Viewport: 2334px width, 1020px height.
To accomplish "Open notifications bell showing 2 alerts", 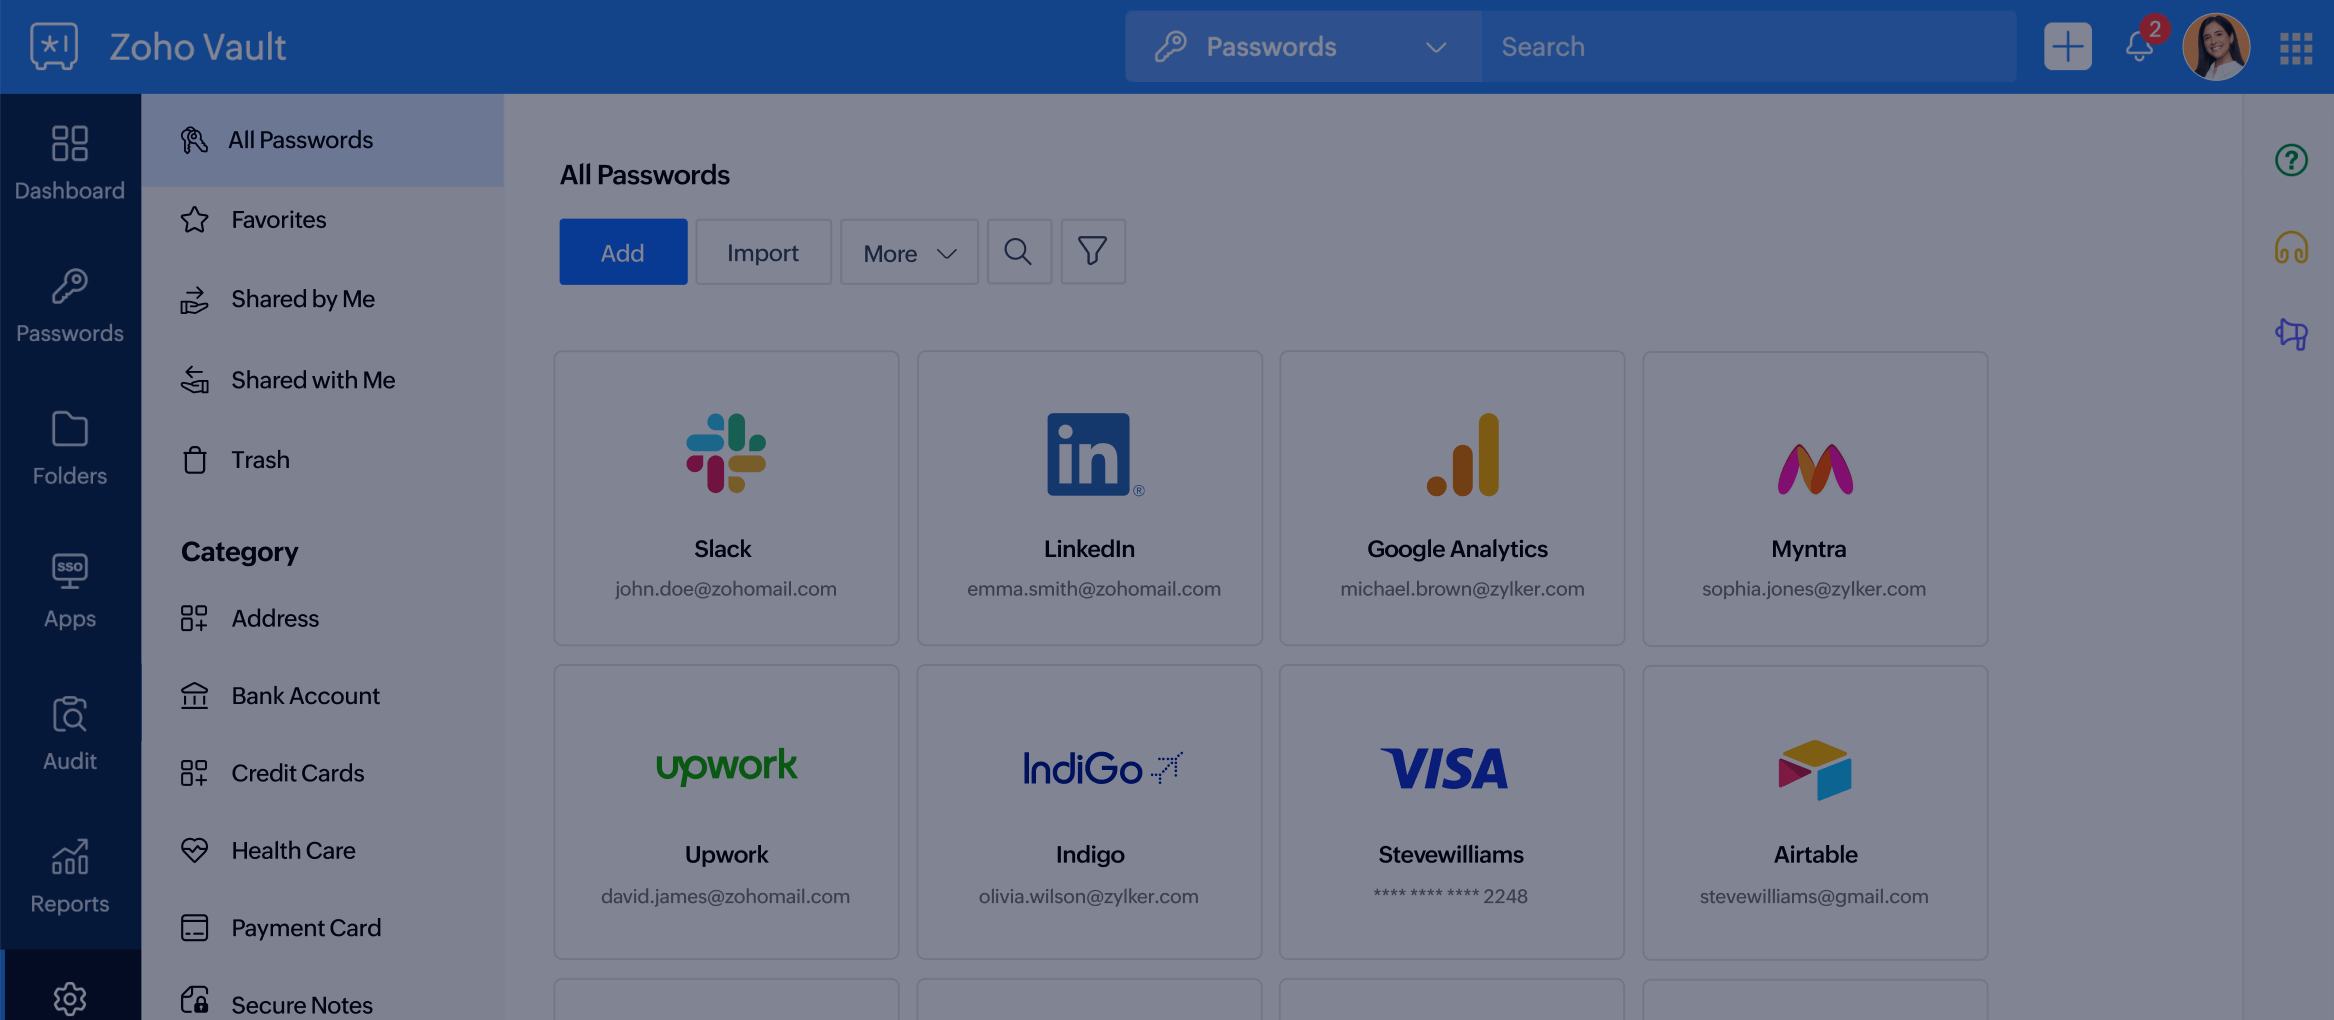I will pos(2138,46).
